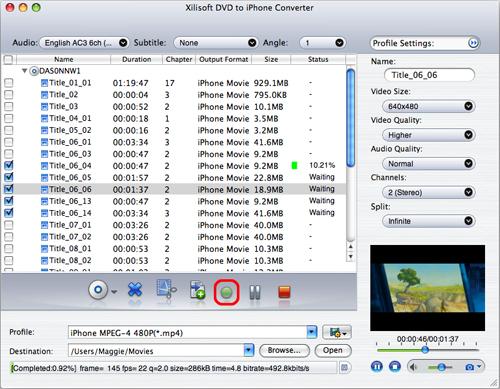Screen dimensions: 500x389
Task: Check the Title_07_01 checkbox
Action: point(9,225)
